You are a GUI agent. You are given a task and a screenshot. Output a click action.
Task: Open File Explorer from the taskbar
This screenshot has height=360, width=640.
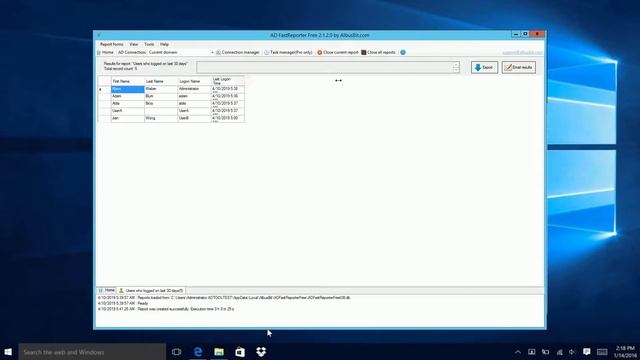click(219, 352)
